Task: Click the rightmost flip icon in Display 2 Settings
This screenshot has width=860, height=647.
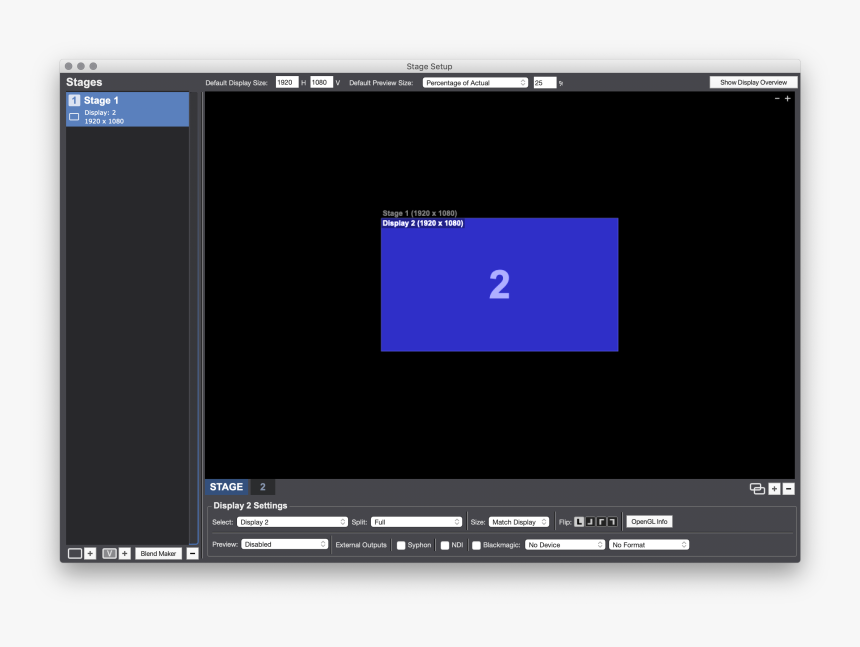Action: coord(612,521)
